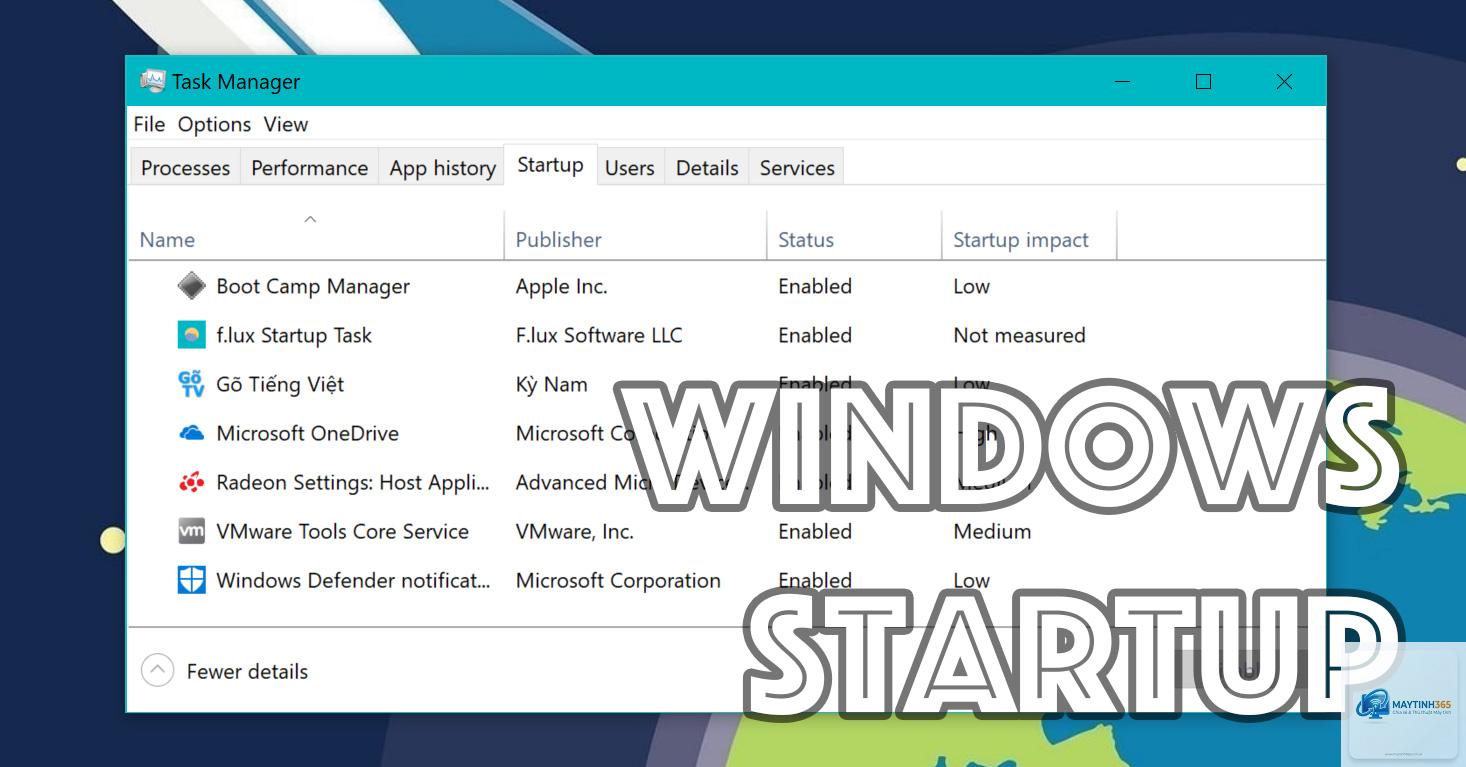Switch to the Details tab
The height and width of the screenshot is (767, 1466).
pos(707,167)
